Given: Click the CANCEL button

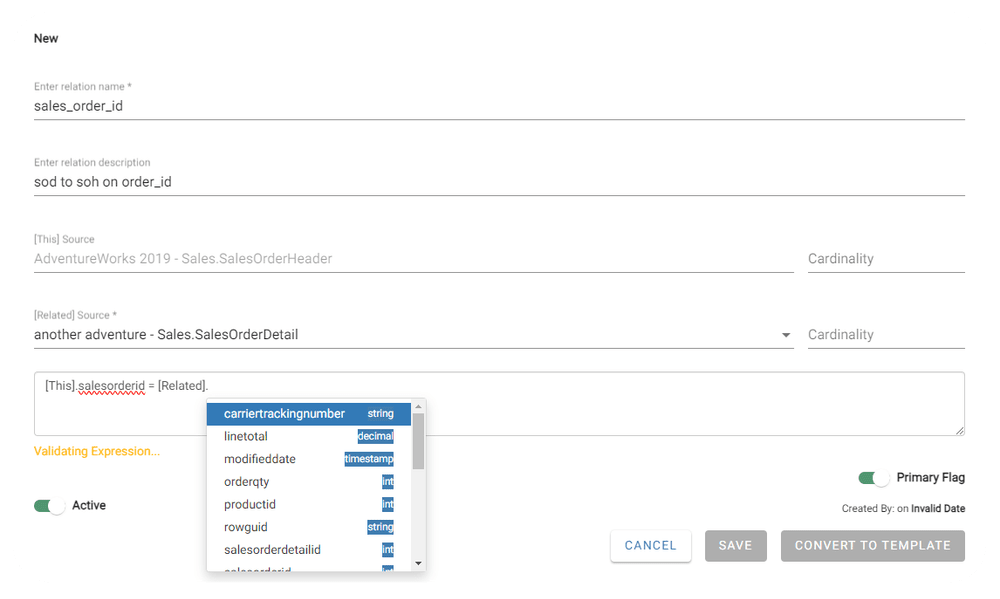Looking at the screenshot, I should (650, 546).
